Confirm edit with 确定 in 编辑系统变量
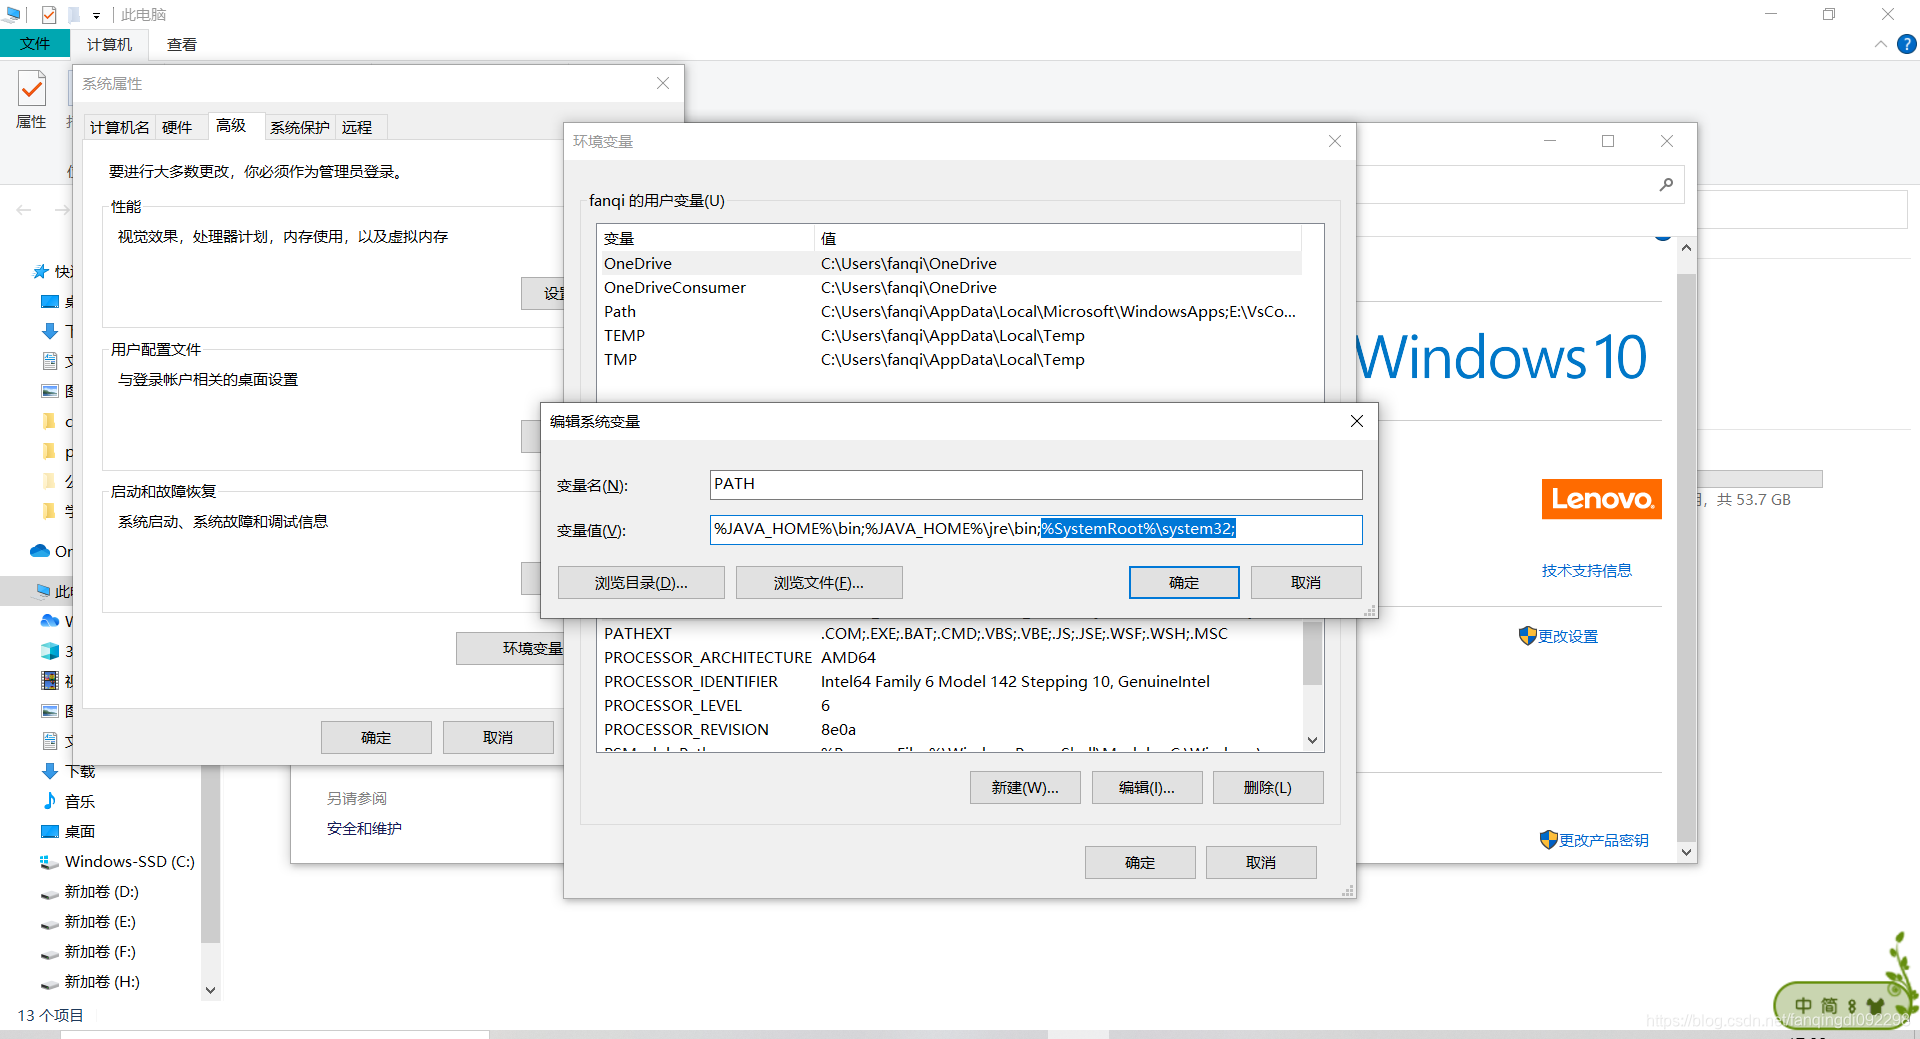Screen dimensions: 1920x1039 (x=1184, y=583)
